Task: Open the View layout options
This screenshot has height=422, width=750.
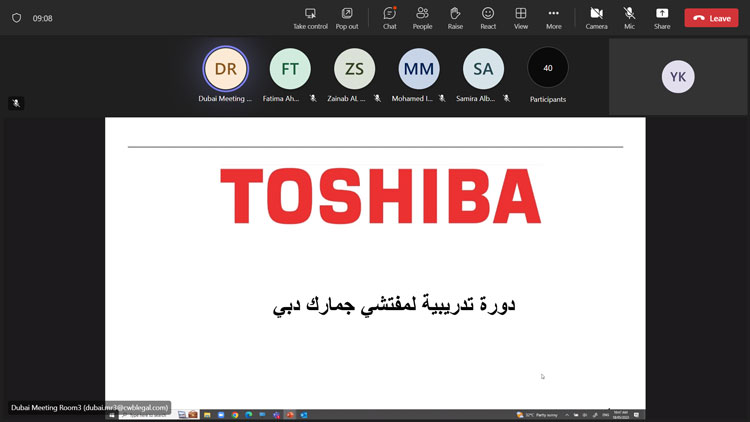Action: (x=521, y=18)
